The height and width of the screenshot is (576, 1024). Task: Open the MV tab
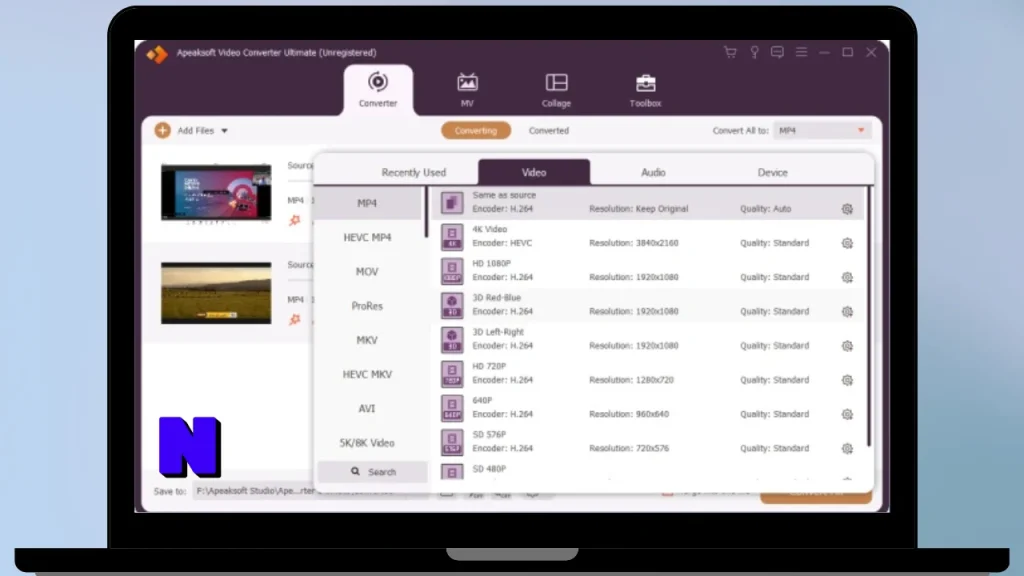pyautogui.click(x=467, y=90)
